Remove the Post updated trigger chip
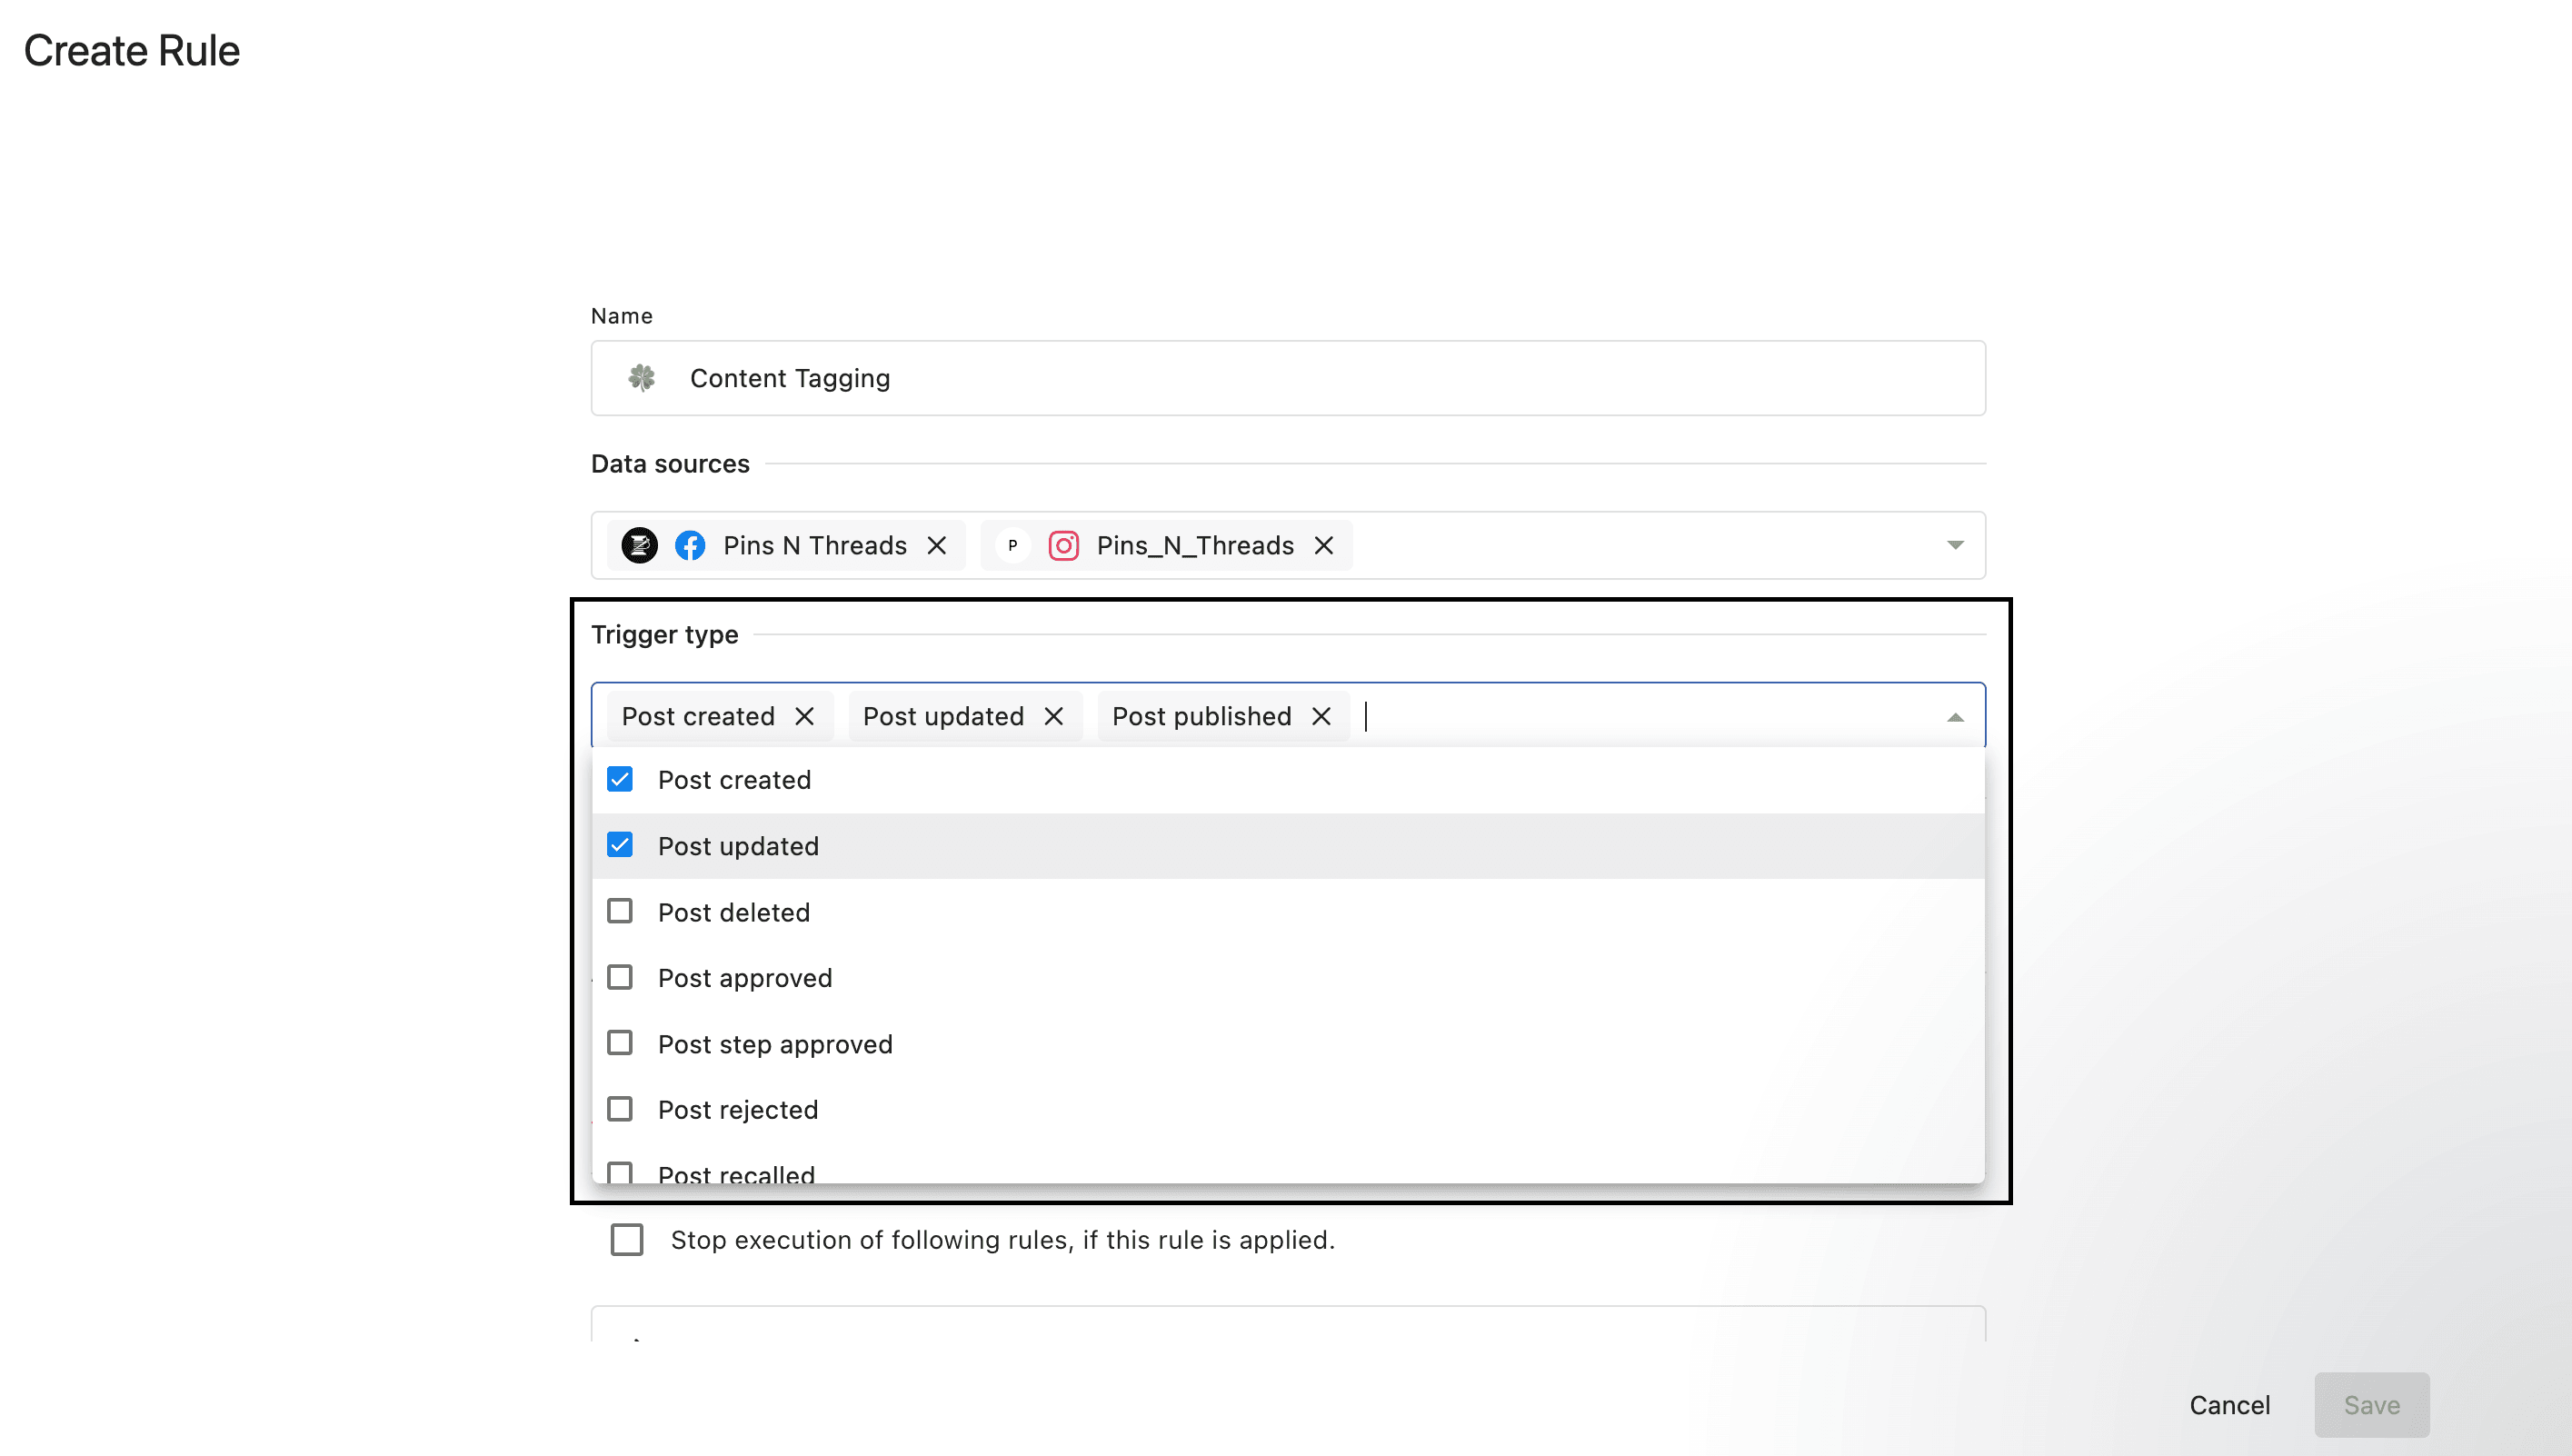The height and width of the screenshot is (1456, 2572). (1053, 716)
